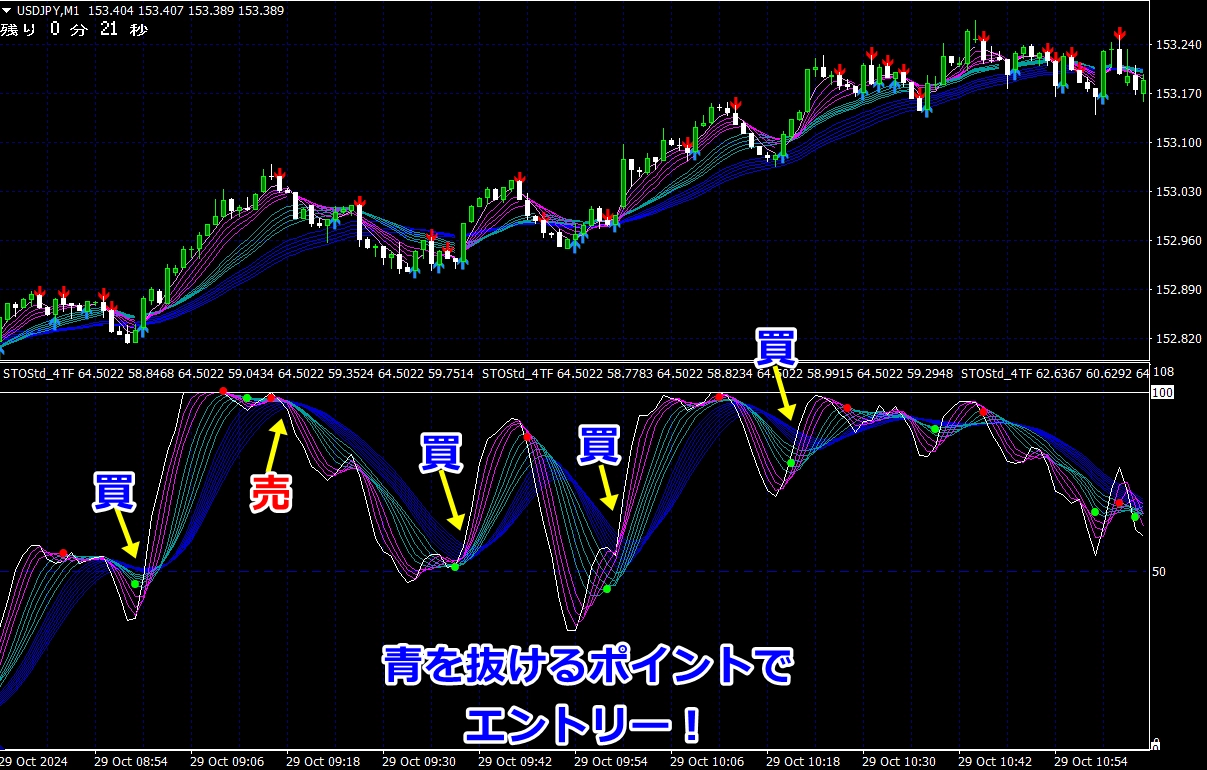Select the 152.820 price level on the scale

point(1178,339)
